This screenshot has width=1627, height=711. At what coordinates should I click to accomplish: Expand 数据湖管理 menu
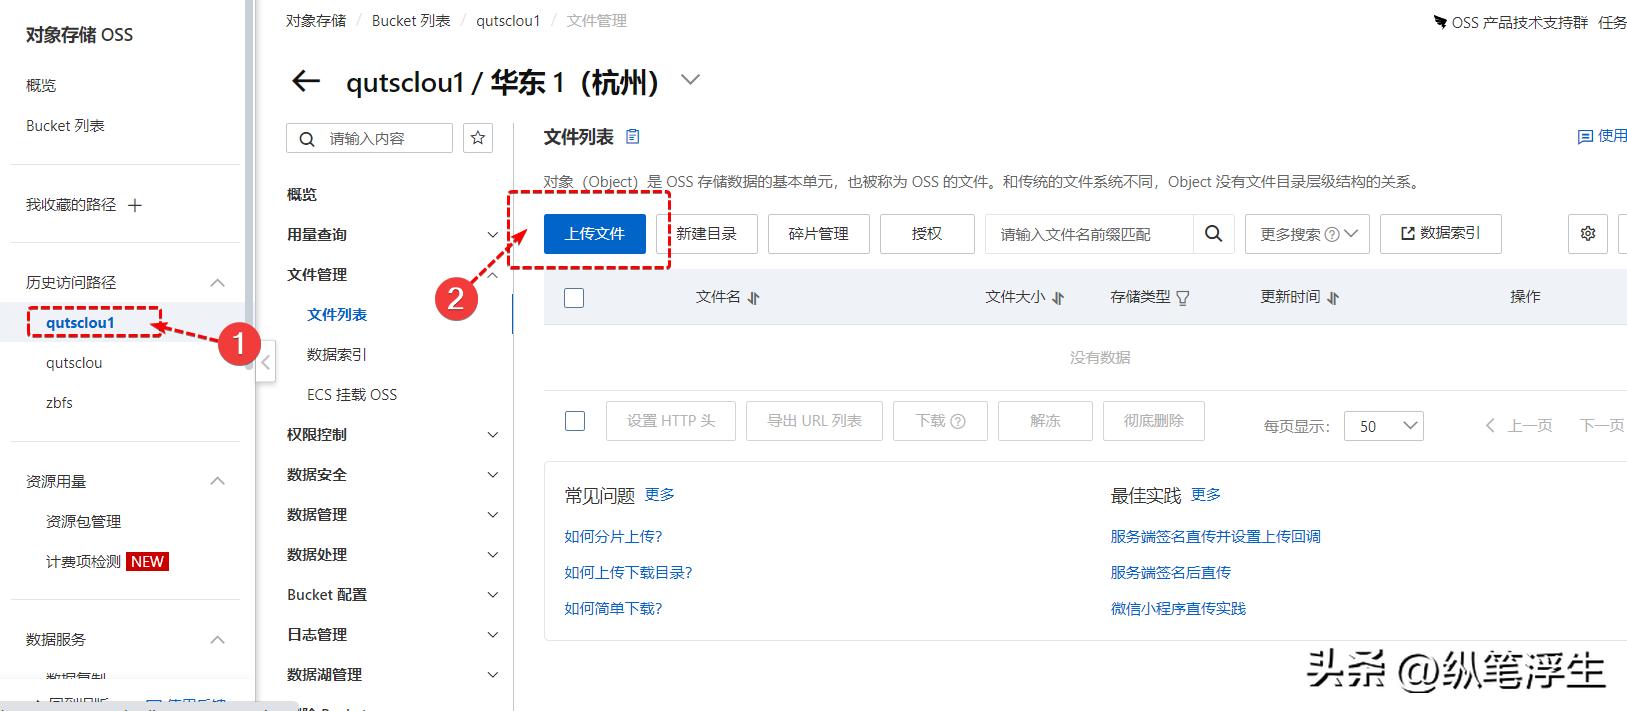pyautogui.click(x=492, y=675)
